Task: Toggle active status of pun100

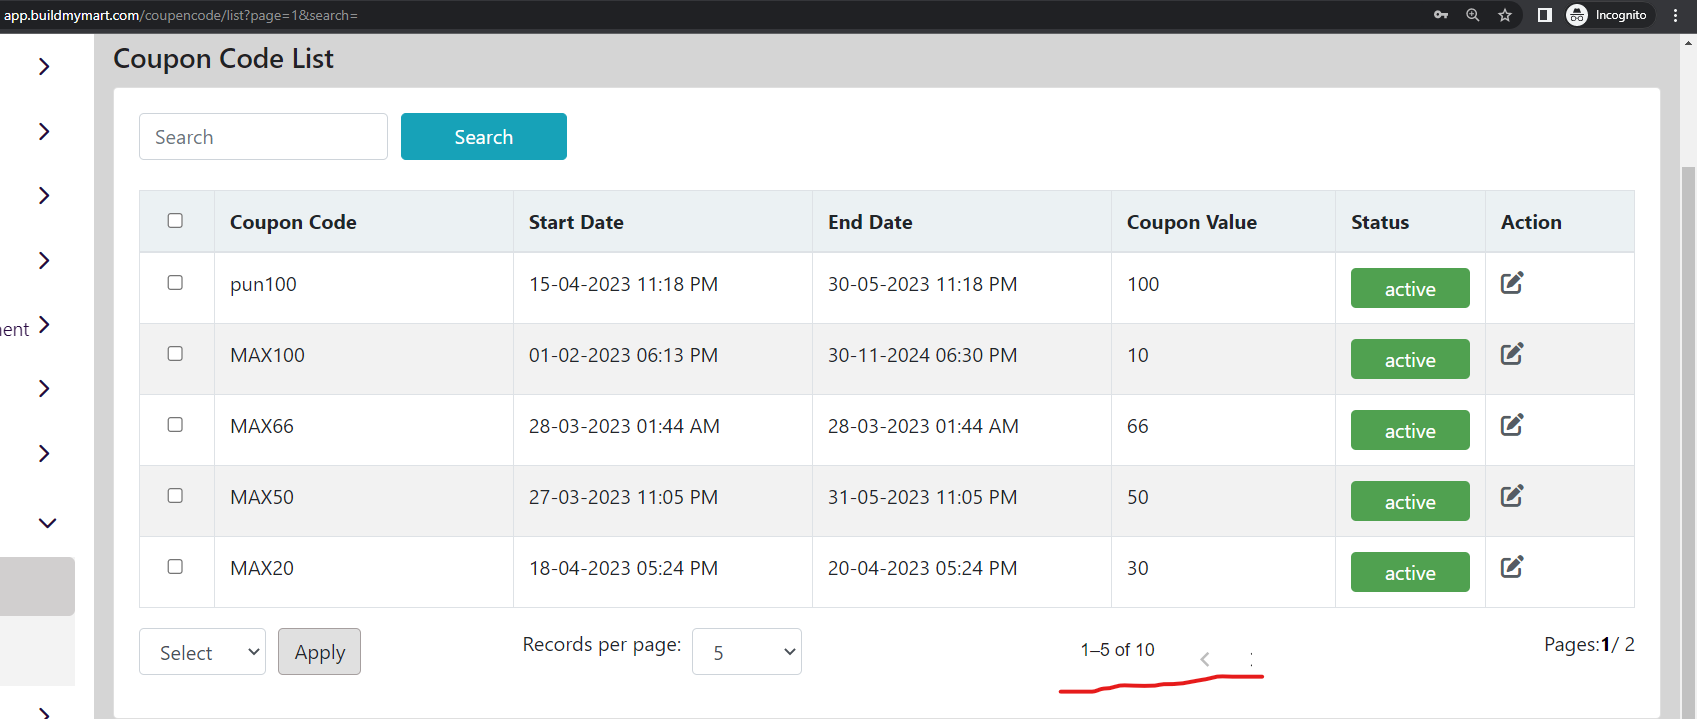Action: tap(1410, 288)
